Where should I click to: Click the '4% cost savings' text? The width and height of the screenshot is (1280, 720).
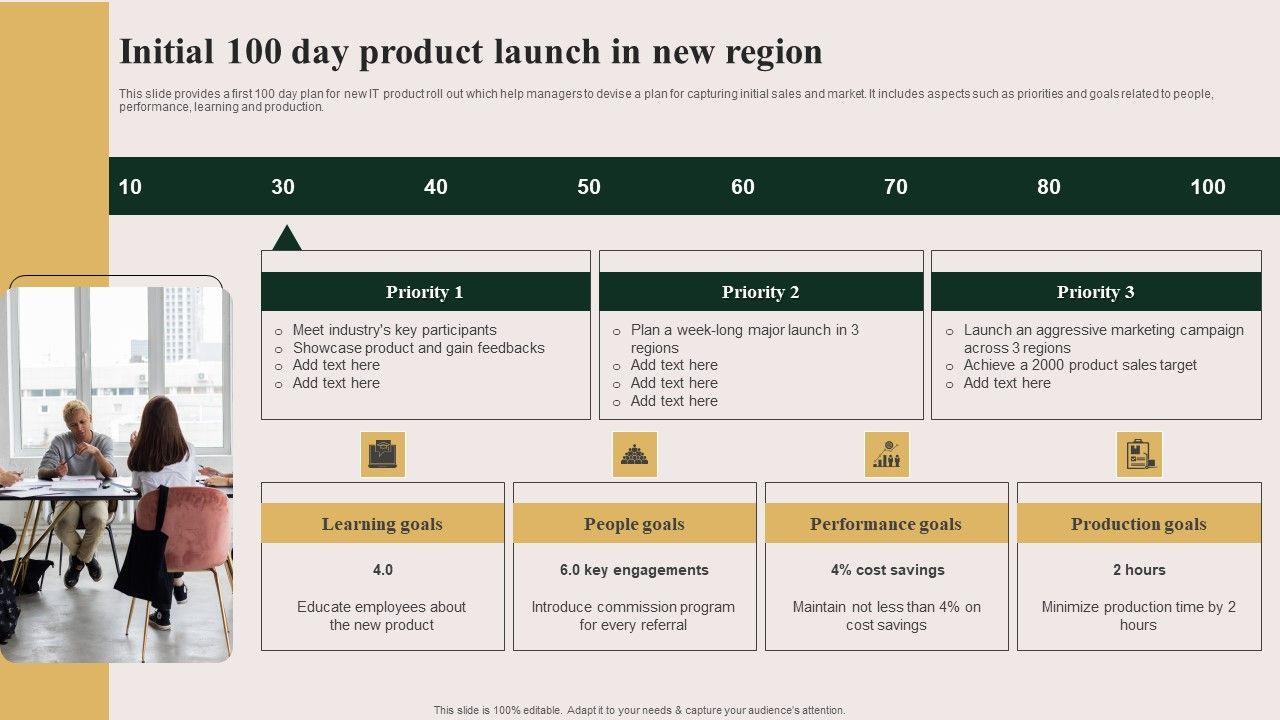pos(887,570)
